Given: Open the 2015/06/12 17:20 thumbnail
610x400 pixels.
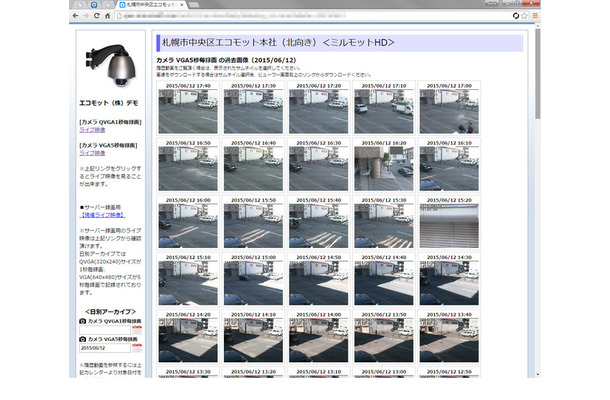Looking at the screenshot, I should click(319, 111).
